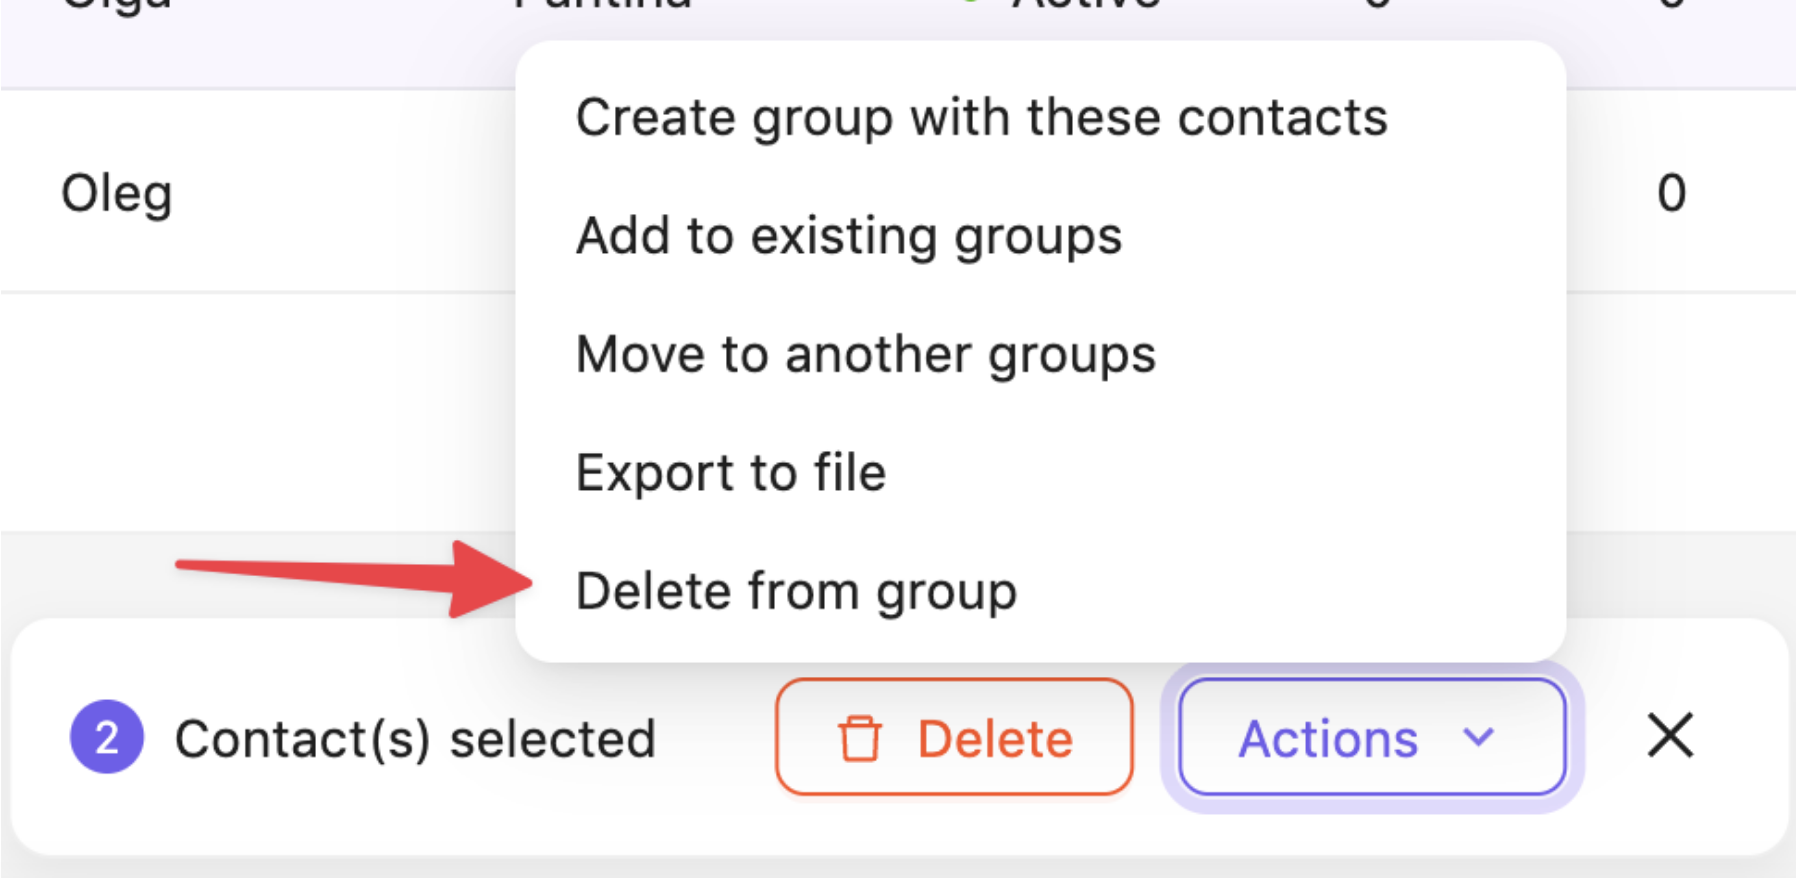Select the Oleg contact name
The image size is (1796, 878).
point(117,193)
